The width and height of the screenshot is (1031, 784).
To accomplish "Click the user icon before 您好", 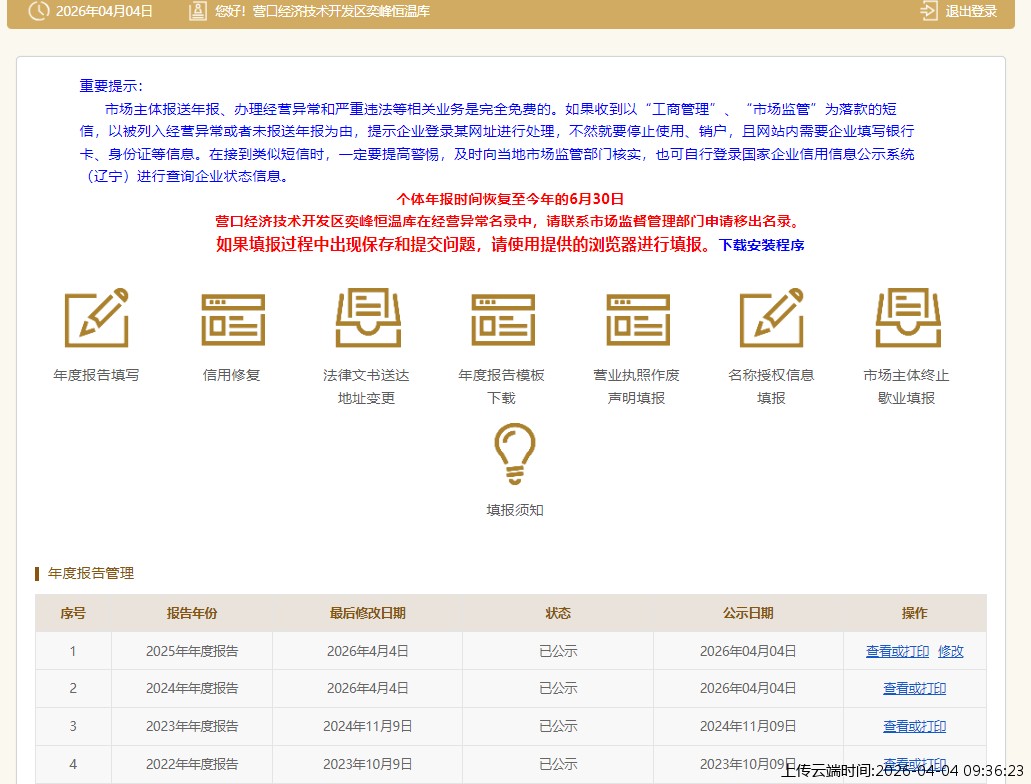I will [x=198, y=12].
